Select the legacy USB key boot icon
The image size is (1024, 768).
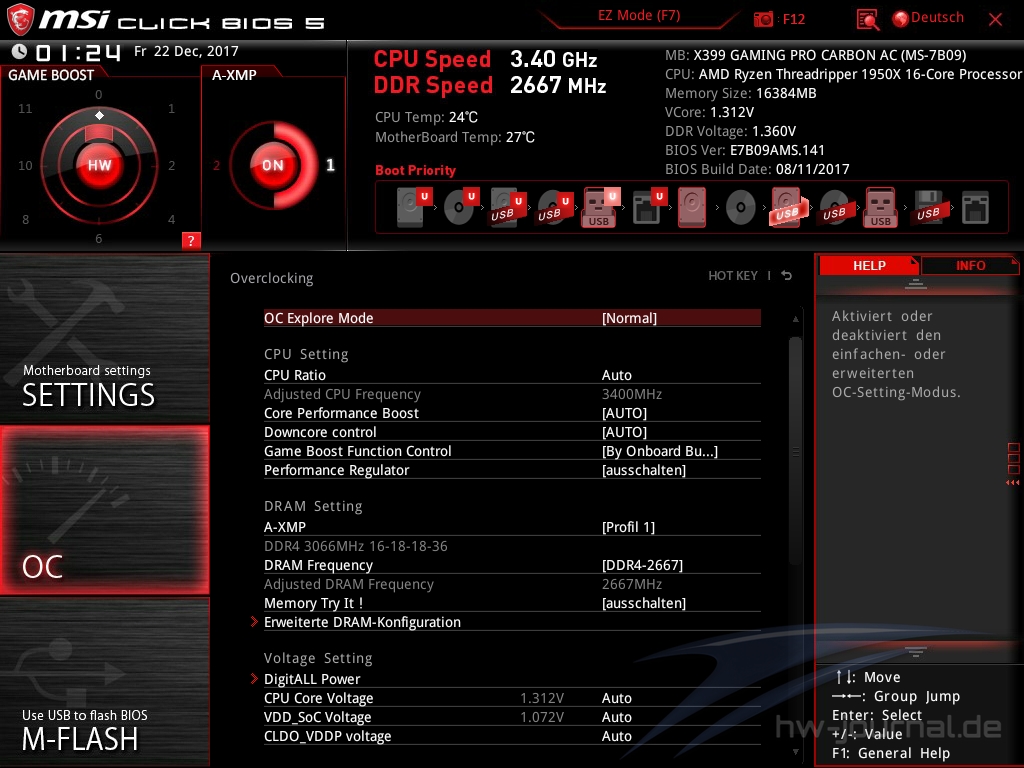pos(881,207)
